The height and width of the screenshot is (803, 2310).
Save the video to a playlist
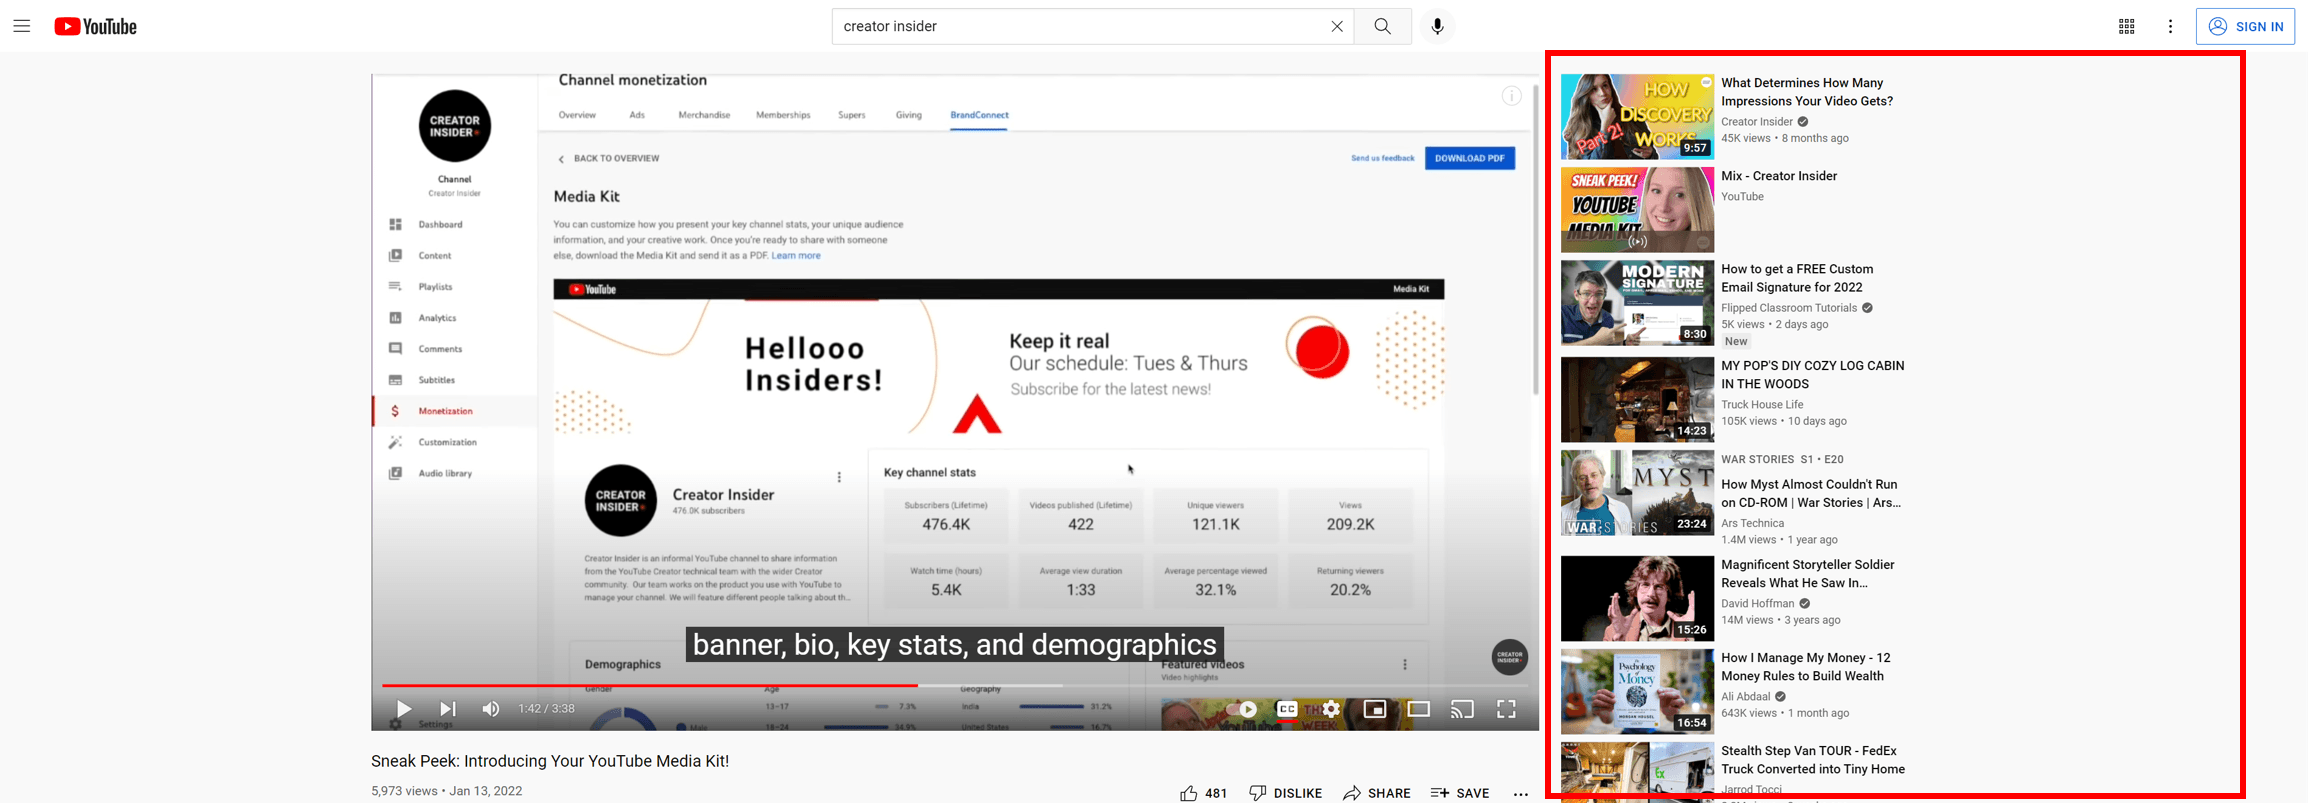click(1459, 793)
